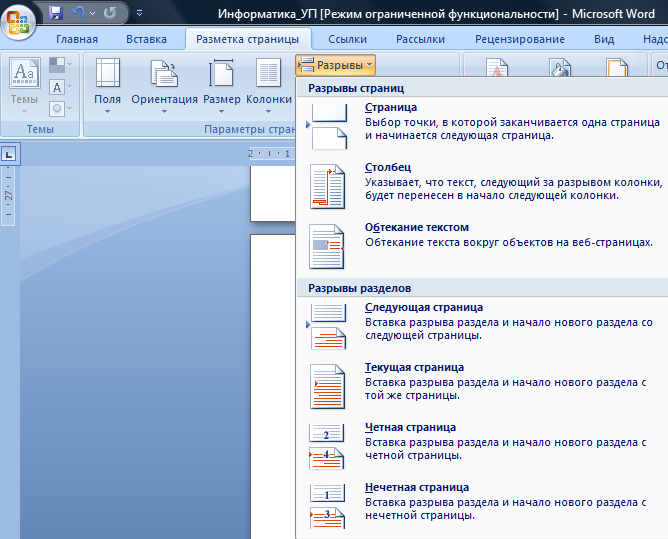
Task: Choose Обтекание текстом break
Action: coord(482,246)
